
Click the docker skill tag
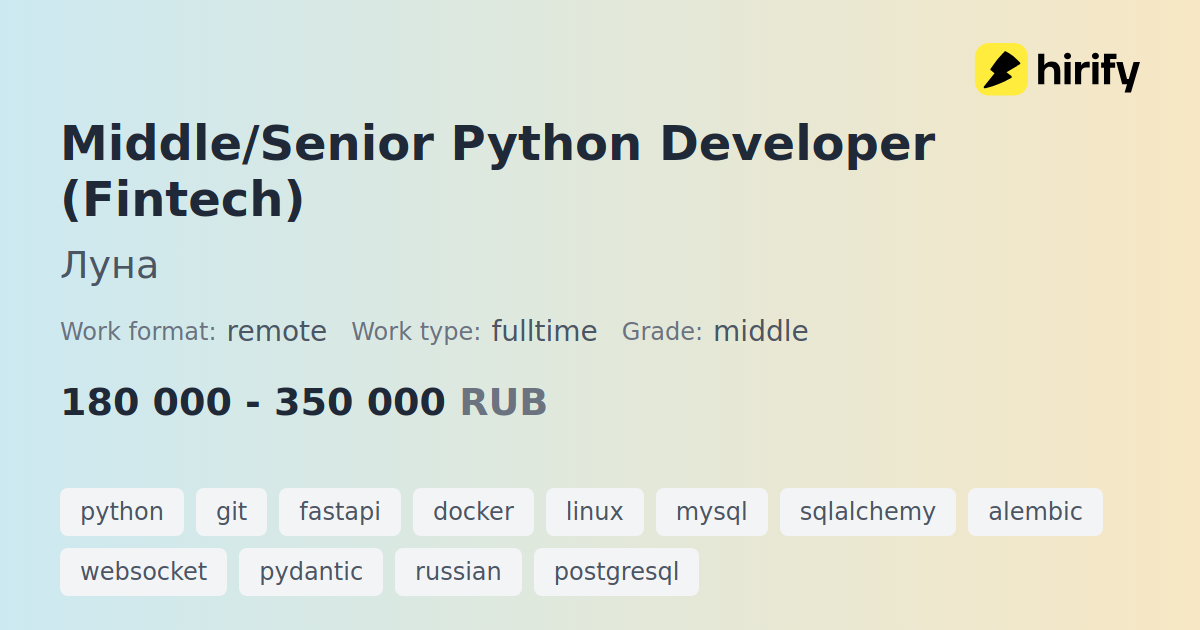click(473, 512)
